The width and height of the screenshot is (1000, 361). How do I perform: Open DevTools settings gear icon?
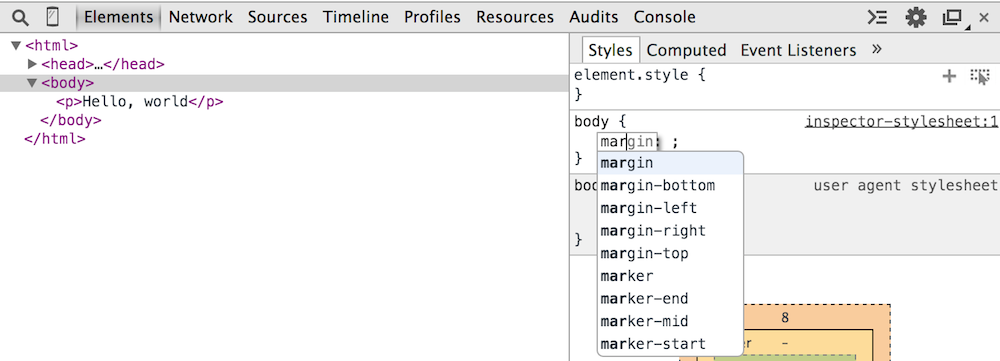[x=916, y=17]
